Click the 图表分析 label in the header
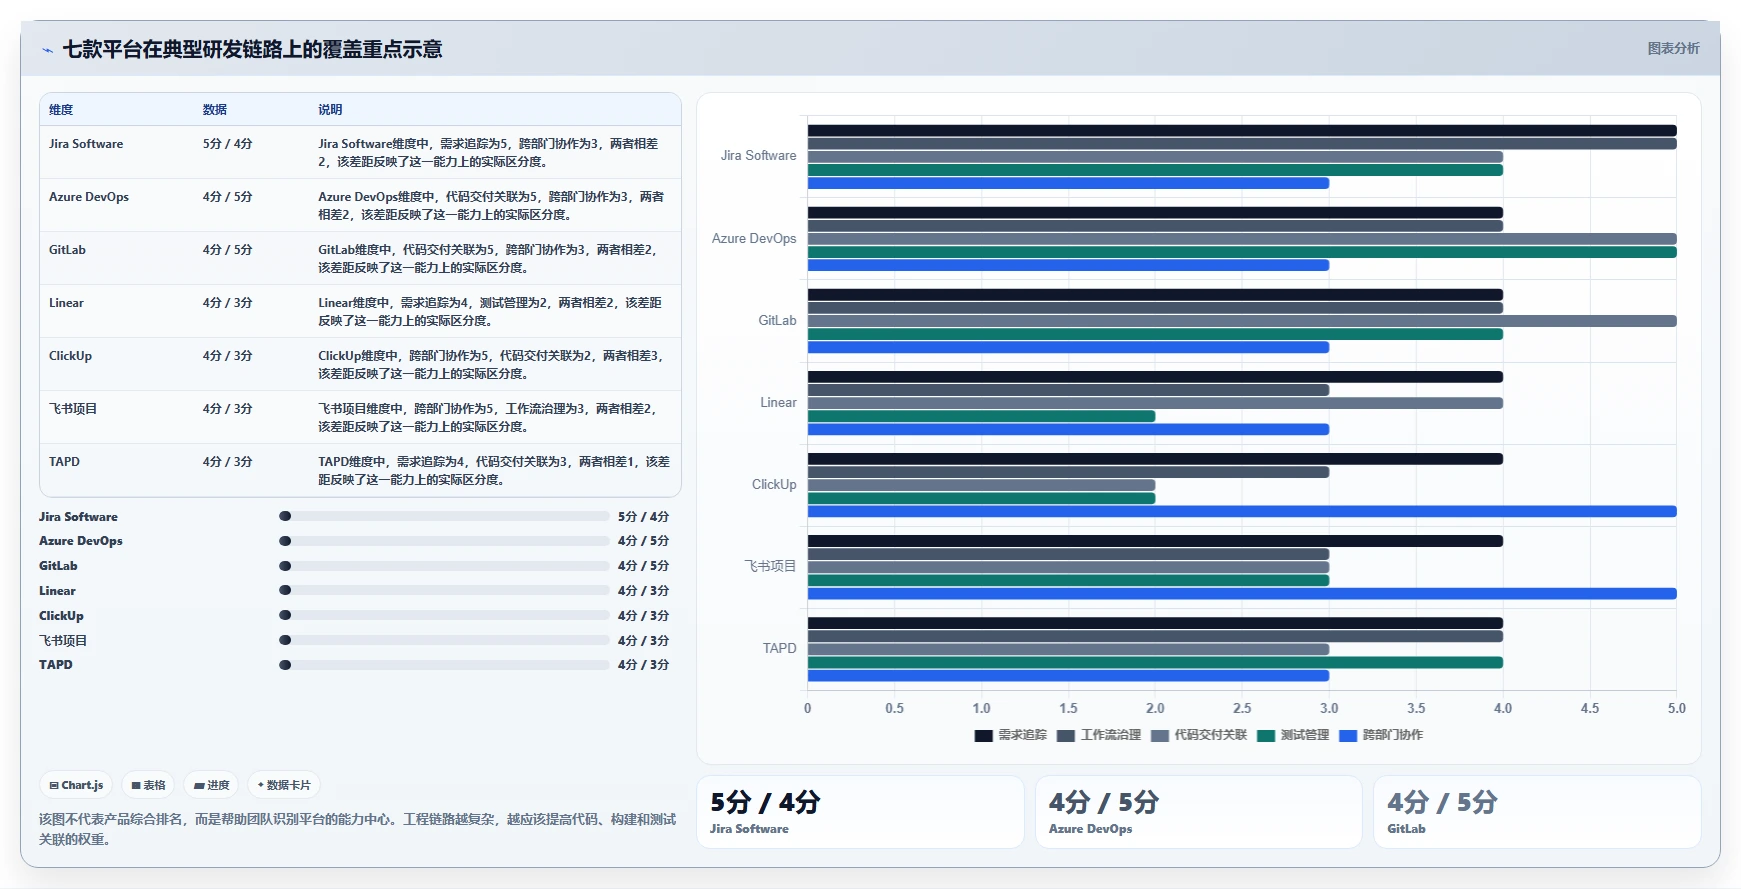The width and height of the screenshot is (1741, 889). 1673,48
